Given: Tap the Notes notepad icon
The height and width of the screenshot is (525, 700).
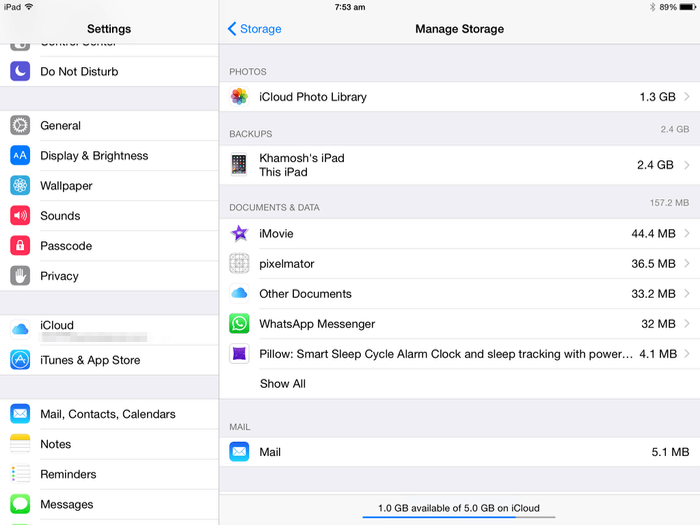Looking at the screenshot, I should 20,444.
